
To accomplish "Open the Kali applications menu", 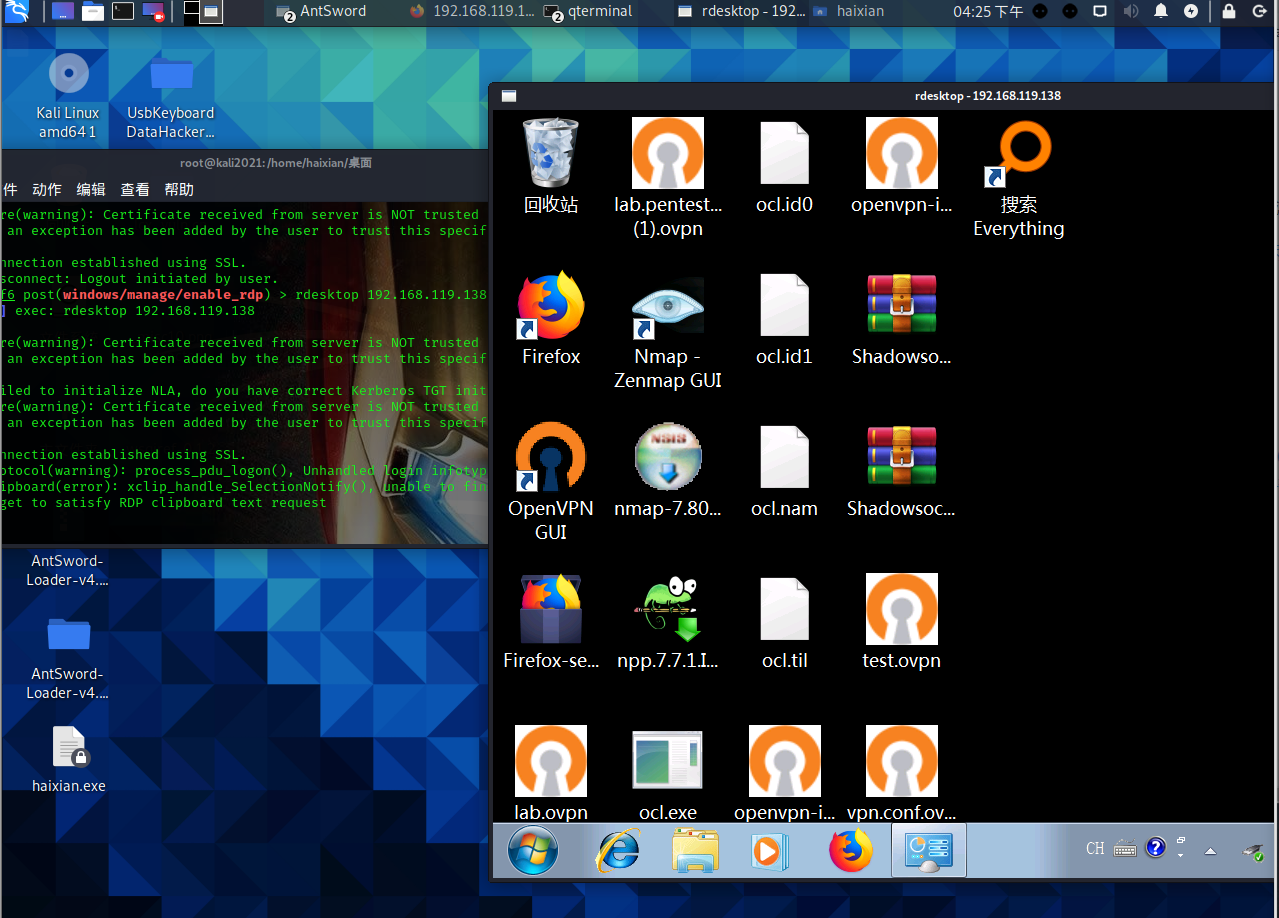I will click(17, 12).
